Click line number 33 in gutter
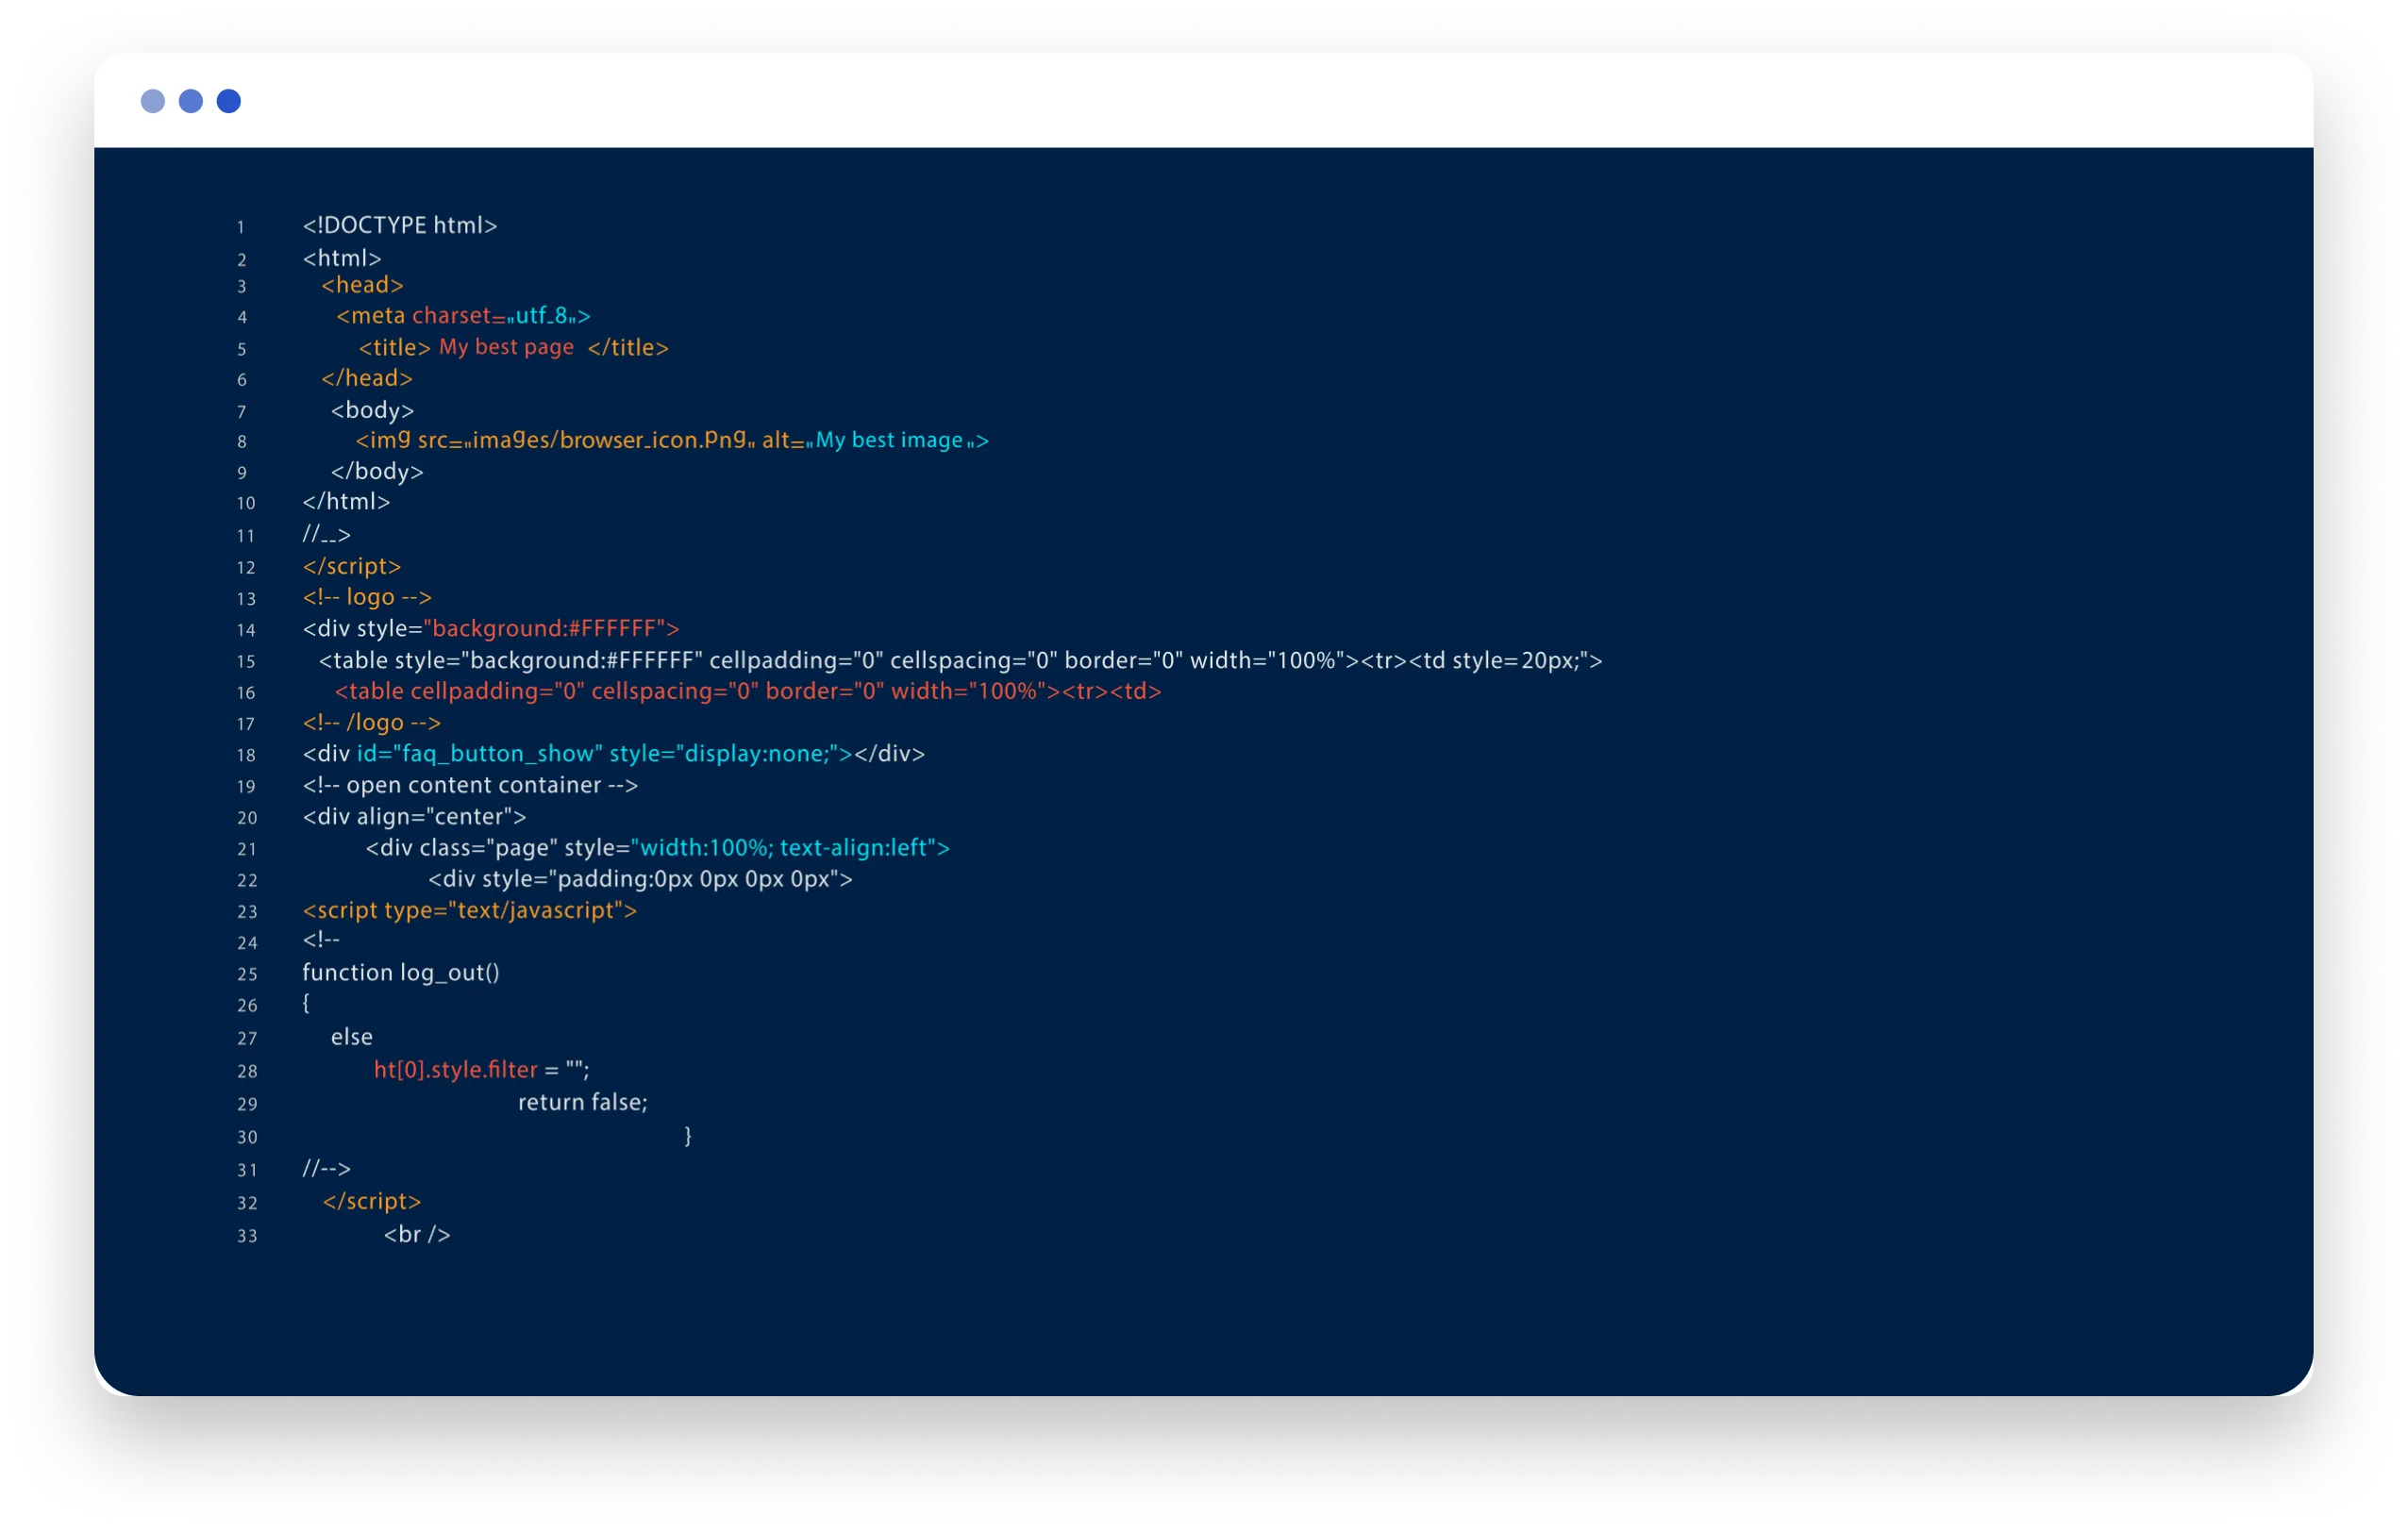The width and height of the screenshot is (2408, 1532). tap(247, 1237)
